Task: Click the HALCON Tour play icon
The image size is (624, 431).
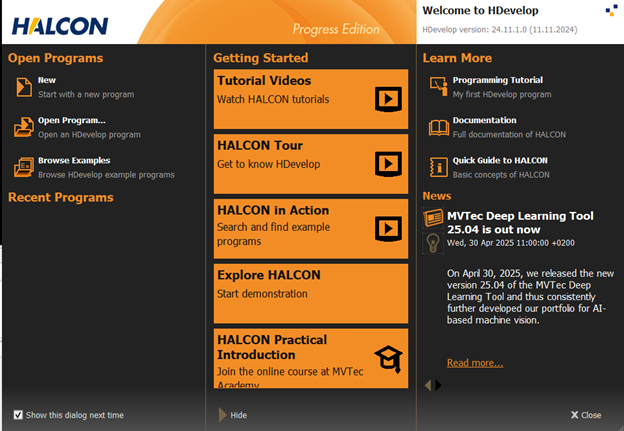Action: tap(388, 164)
